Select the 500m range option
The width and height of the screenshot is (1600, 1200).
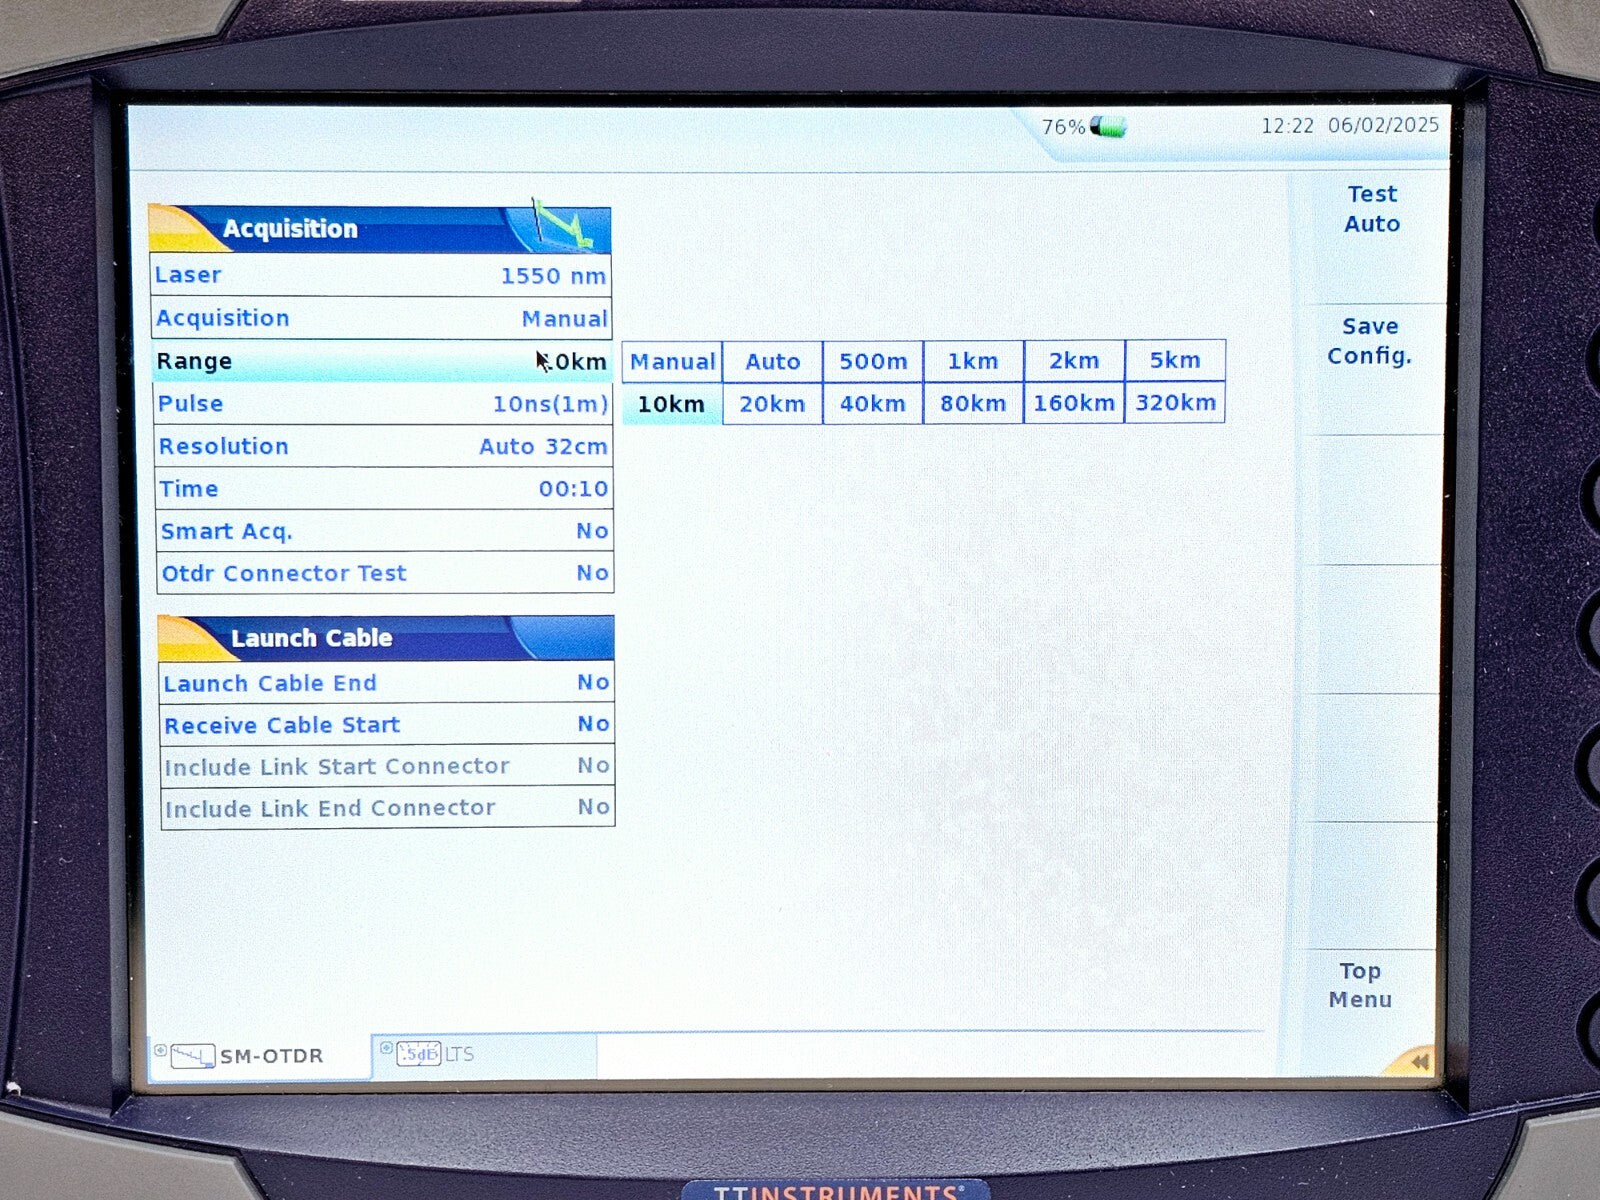[873, 361]
